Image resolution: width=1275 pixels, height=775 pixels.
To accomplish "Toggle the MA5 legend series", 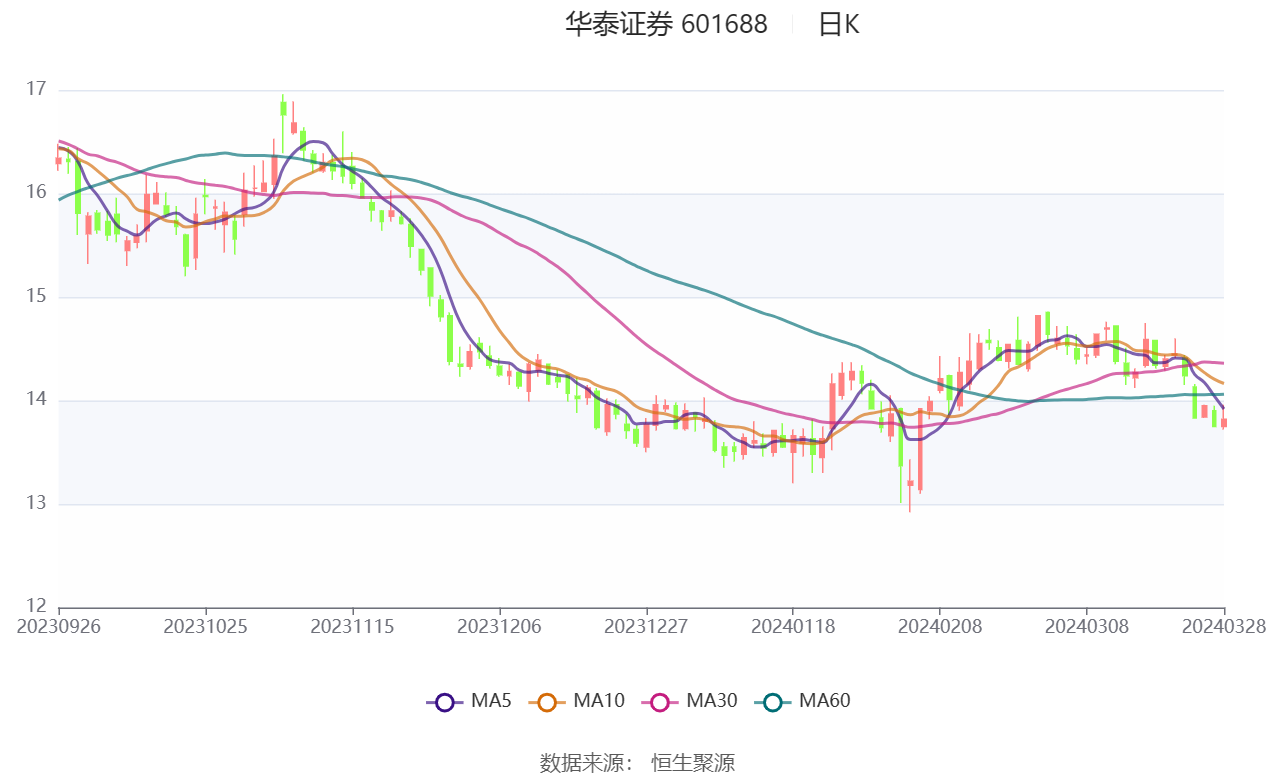I will [468, 701].
